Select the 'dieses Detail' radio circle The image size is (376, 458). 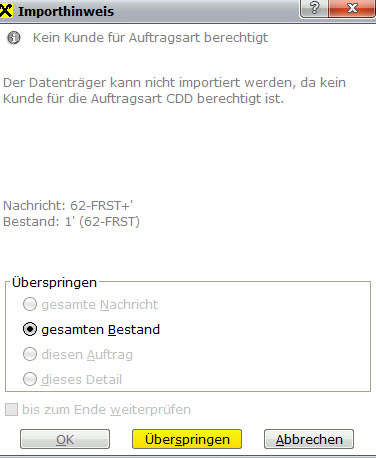pos(30,379)
